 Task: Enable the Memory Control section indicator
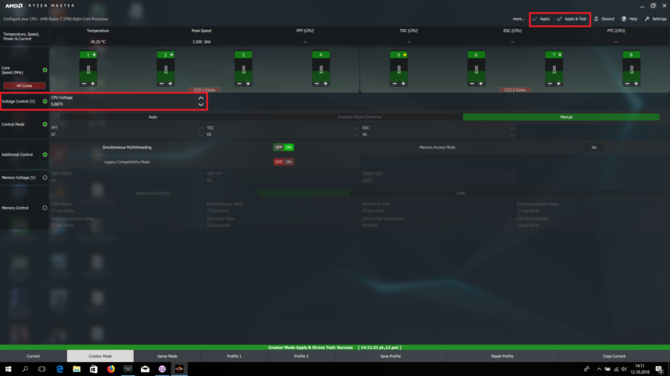(45, 208)
